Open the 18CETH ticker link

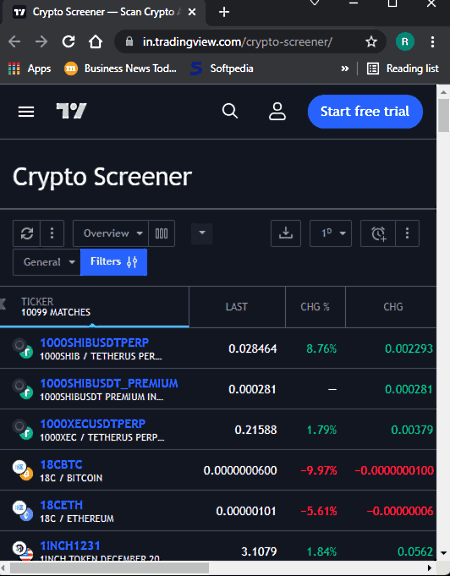pos(61,505)
